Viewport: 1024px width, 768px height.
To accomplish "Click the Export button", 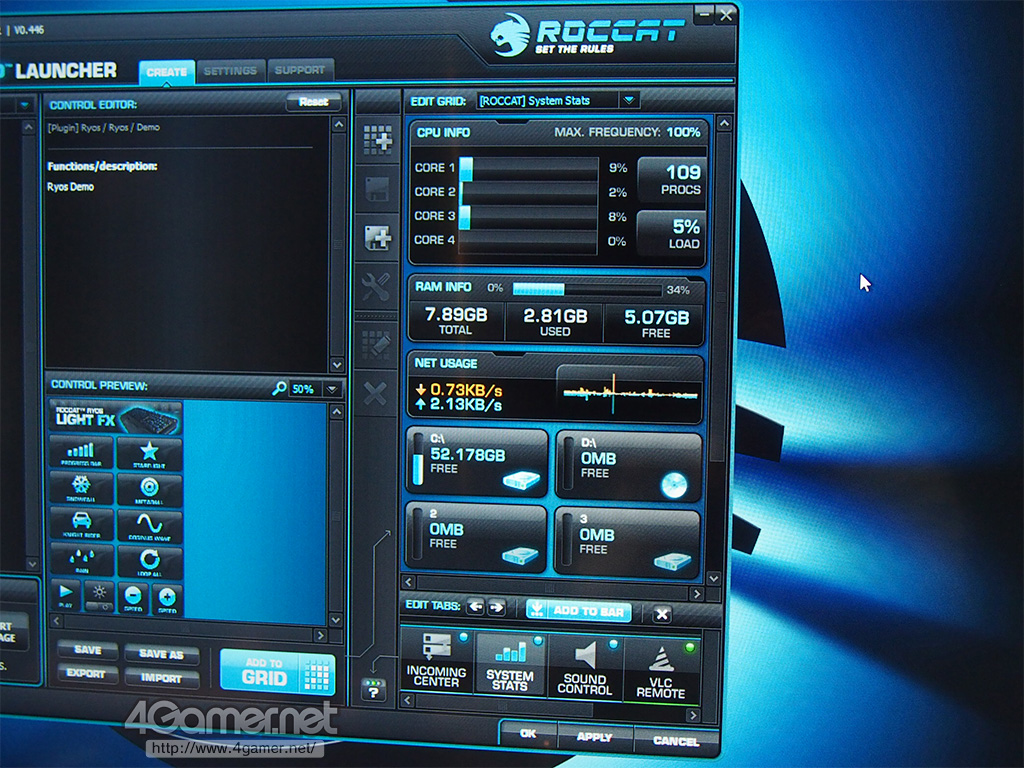I will tap(86, 673).
